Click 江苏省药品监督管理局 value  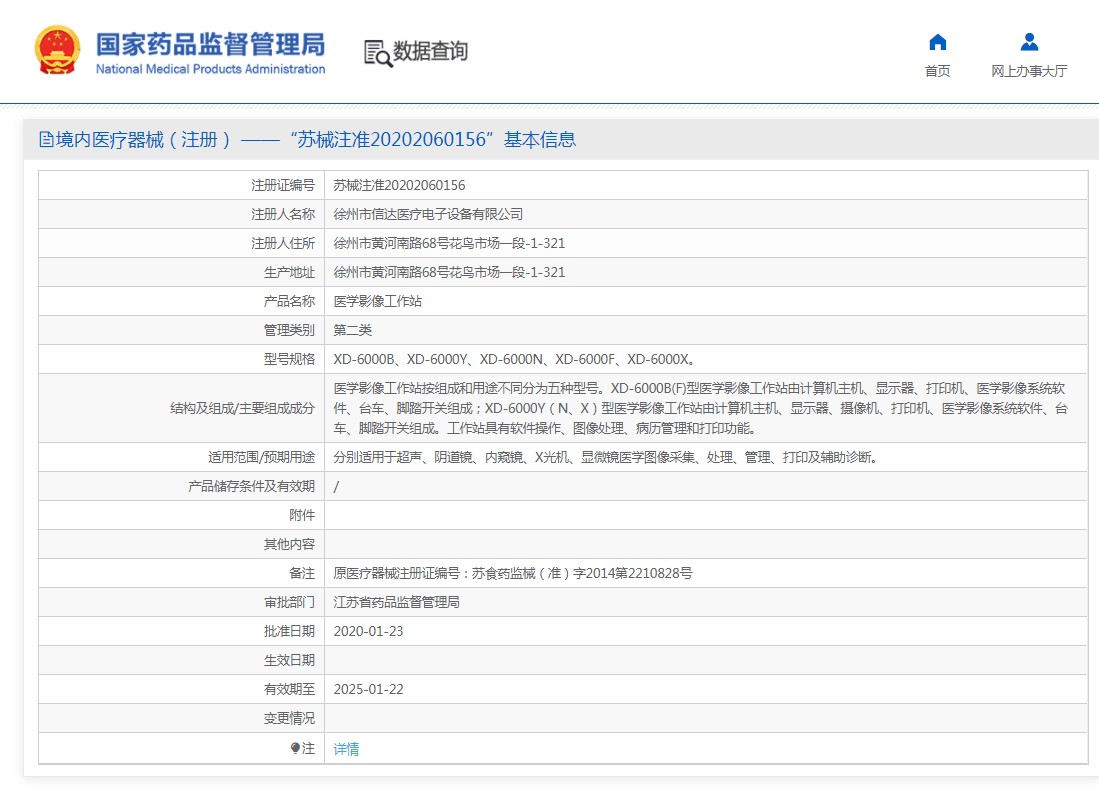[397, 602]
